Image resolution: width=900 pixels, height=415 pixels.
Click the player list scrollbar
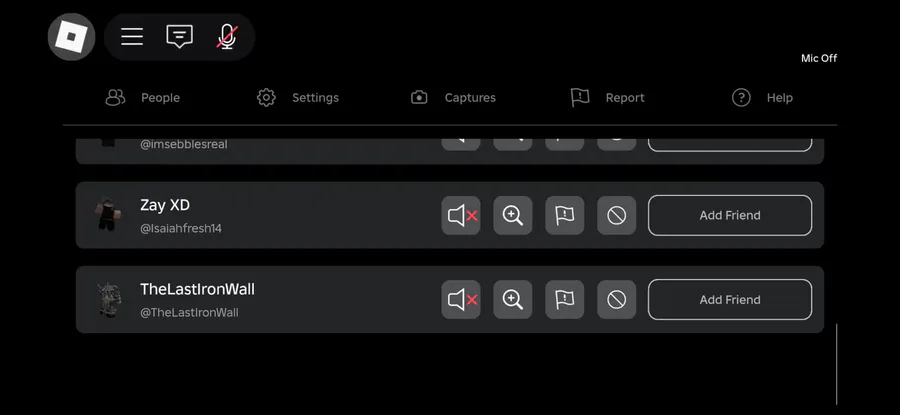coord(836,364)
